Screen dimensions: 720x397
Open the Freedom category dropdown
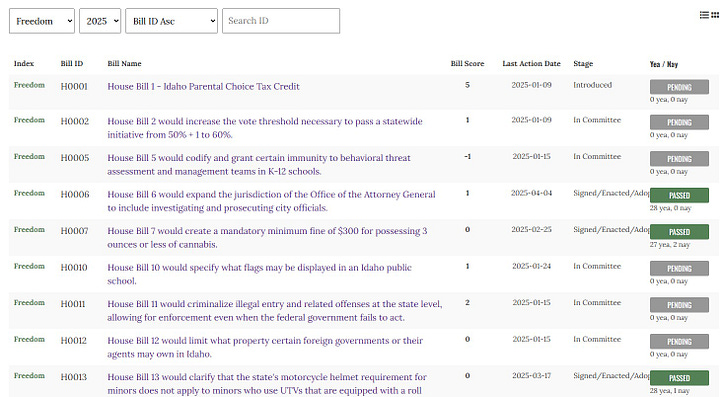click(42, 21)
